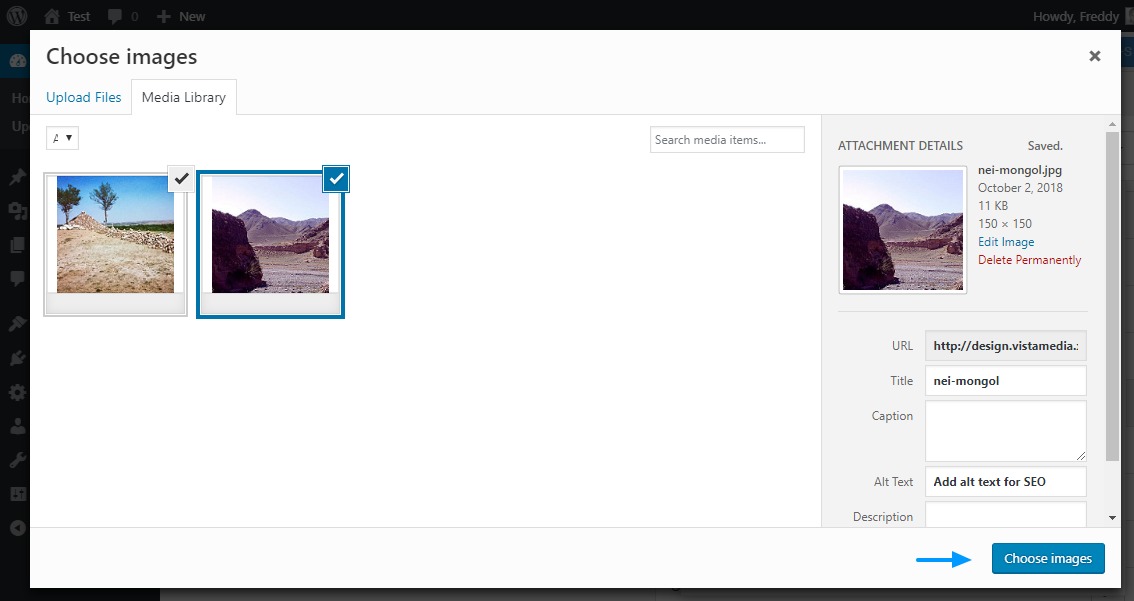Screen dimensions: 1134x601
Task: Select the tree landscape thumbnail
Action: [x=116, y=244]
